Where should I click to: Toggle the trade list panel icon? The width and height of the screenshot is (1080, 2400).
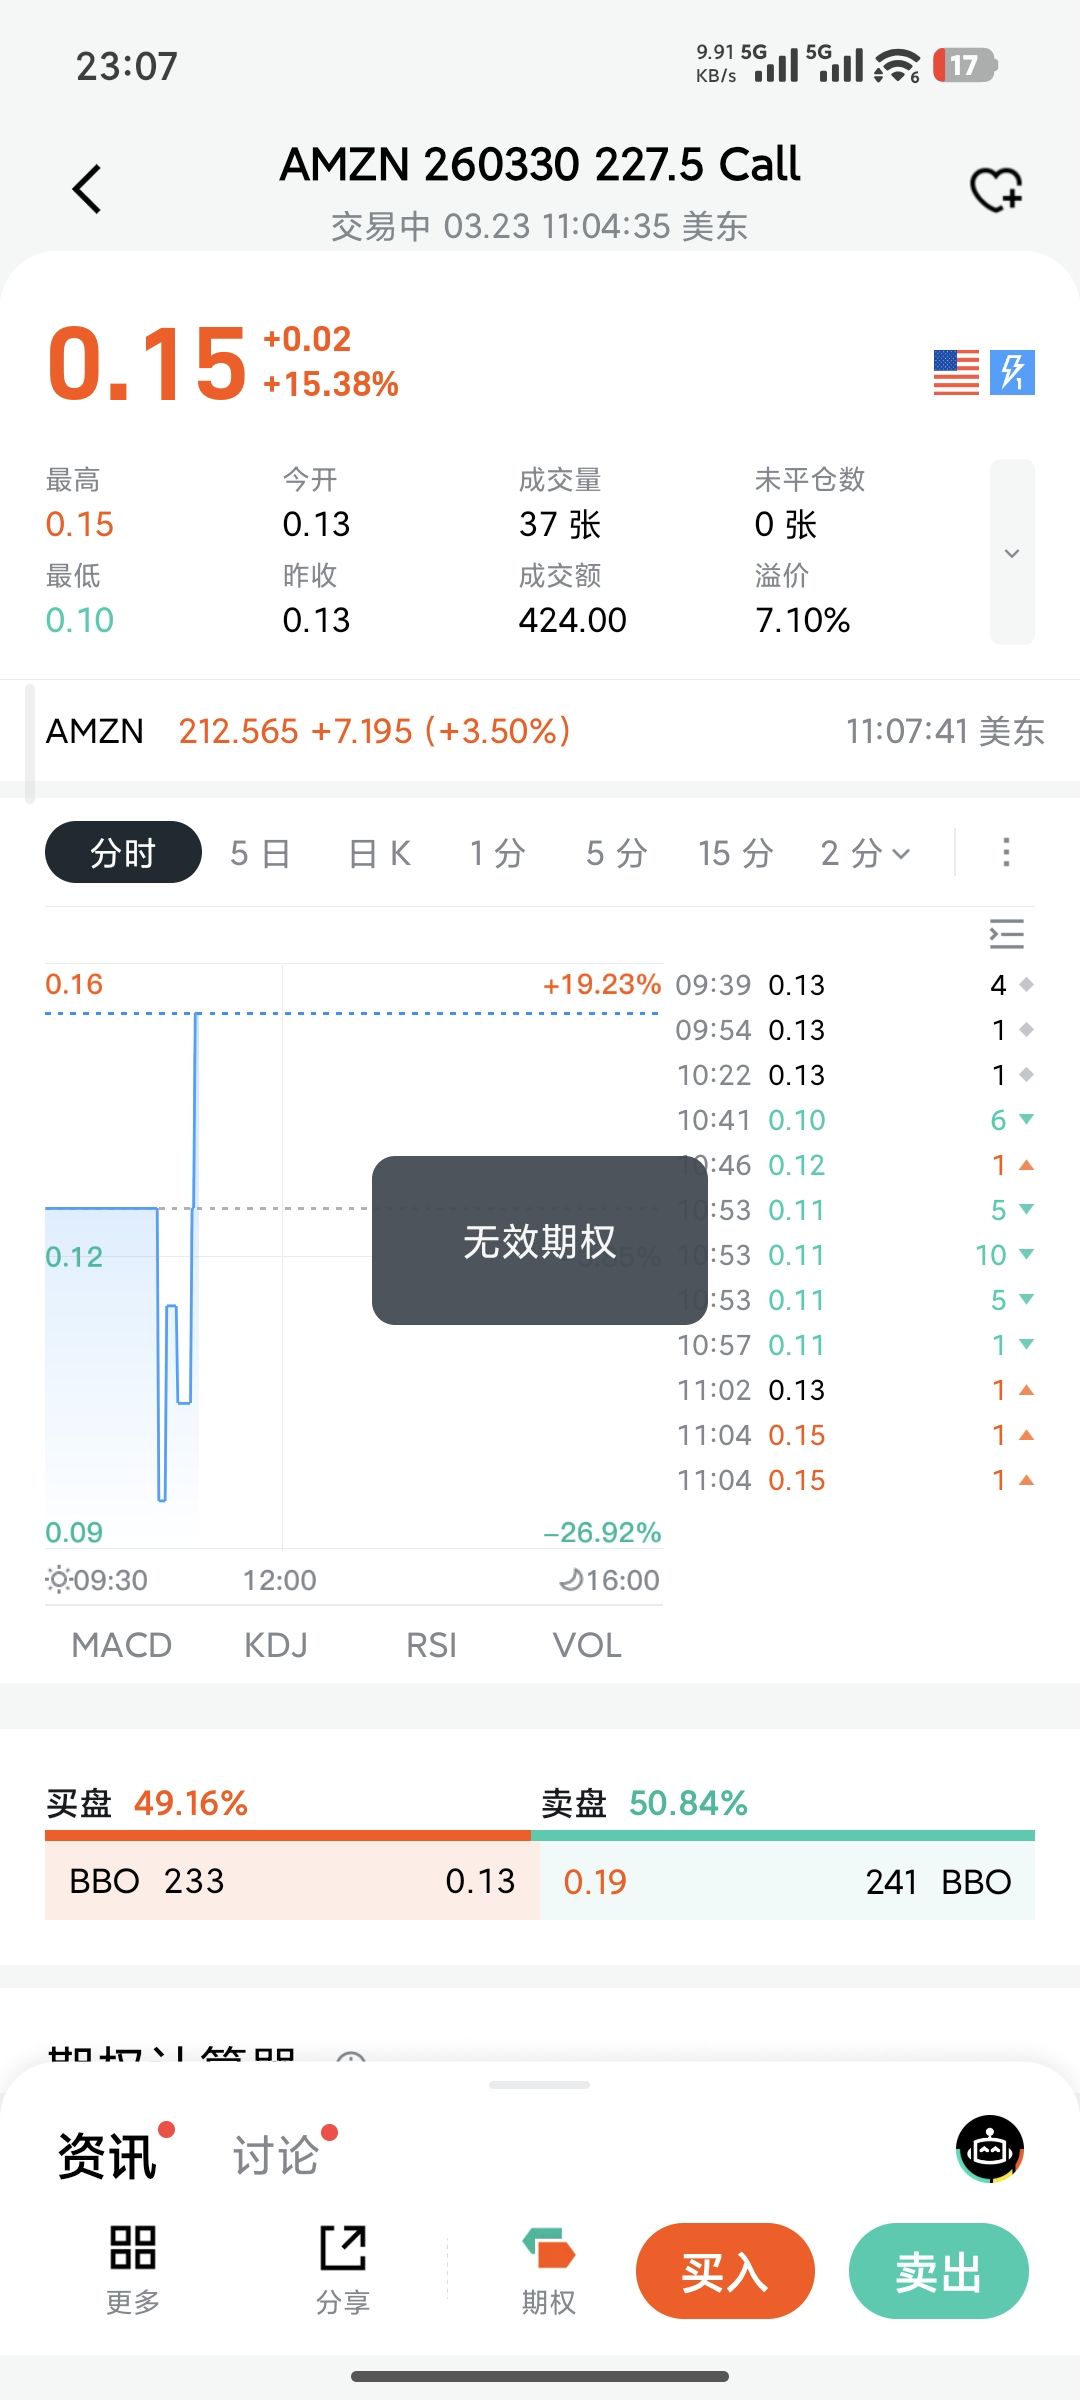(1006, 934)
